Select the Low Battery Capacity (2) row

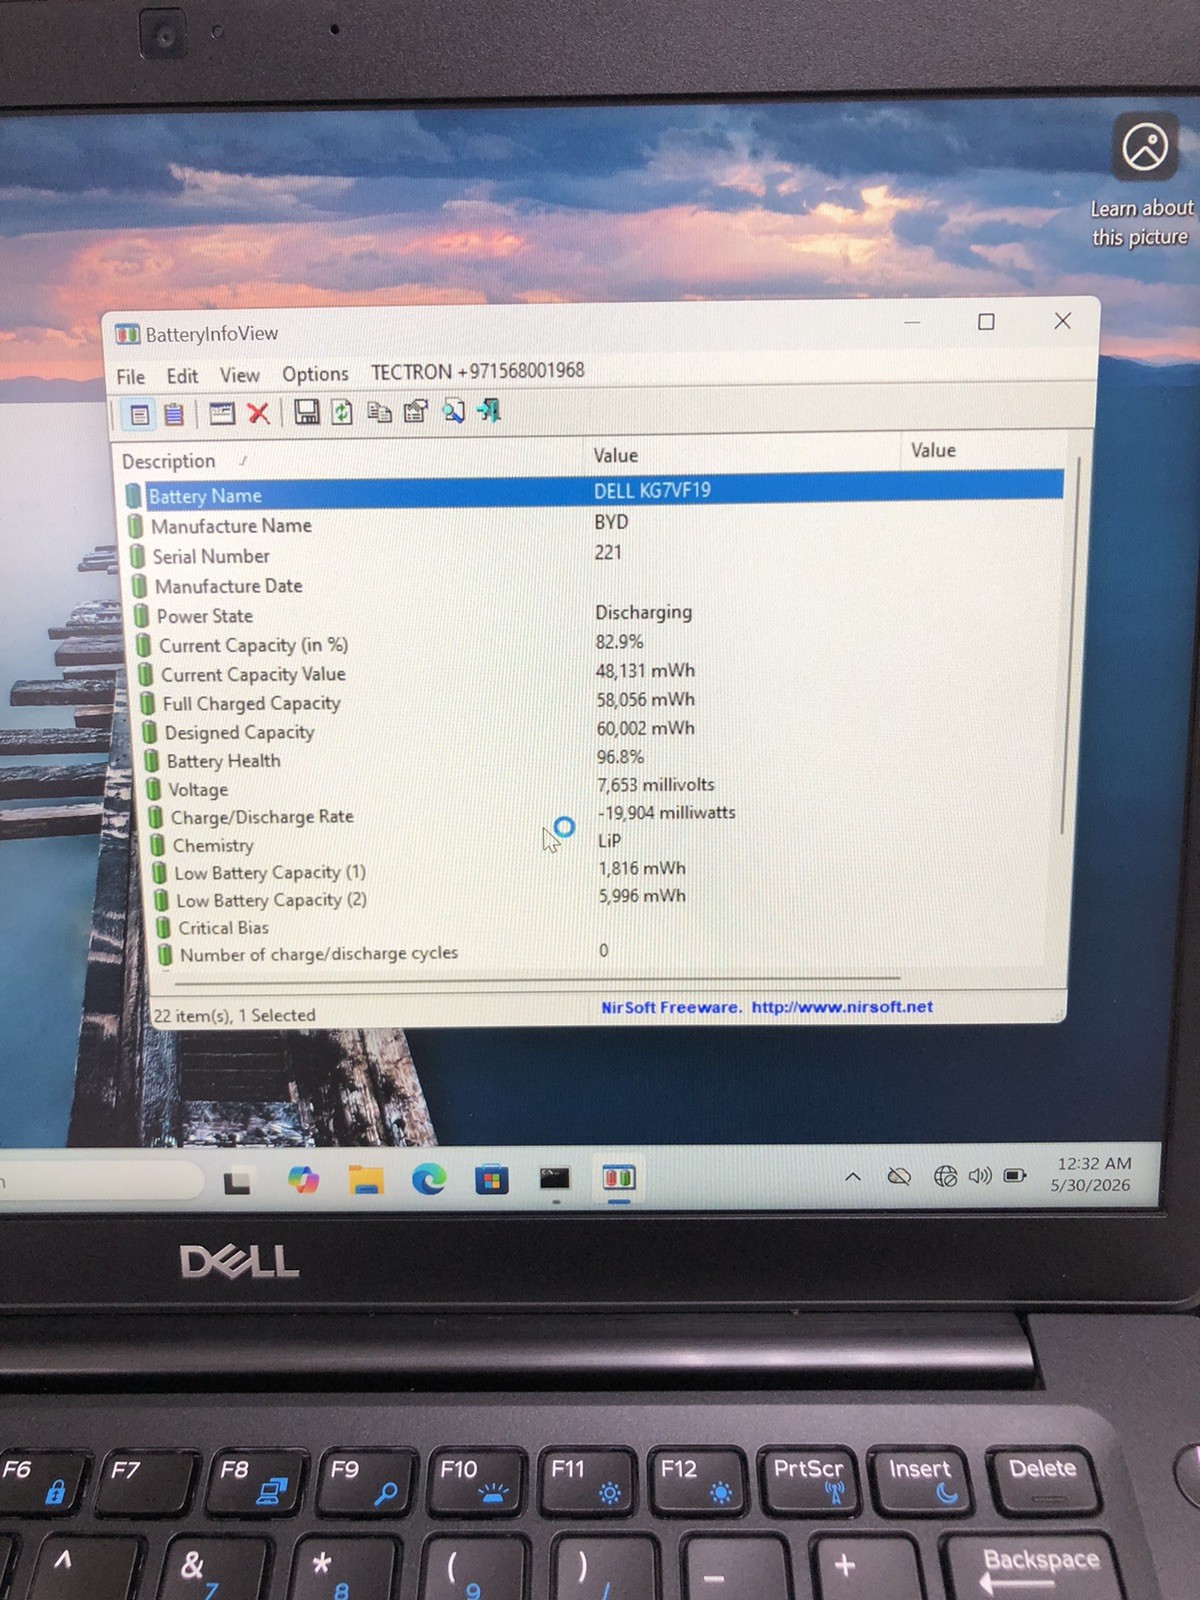[x=594, y=898]
